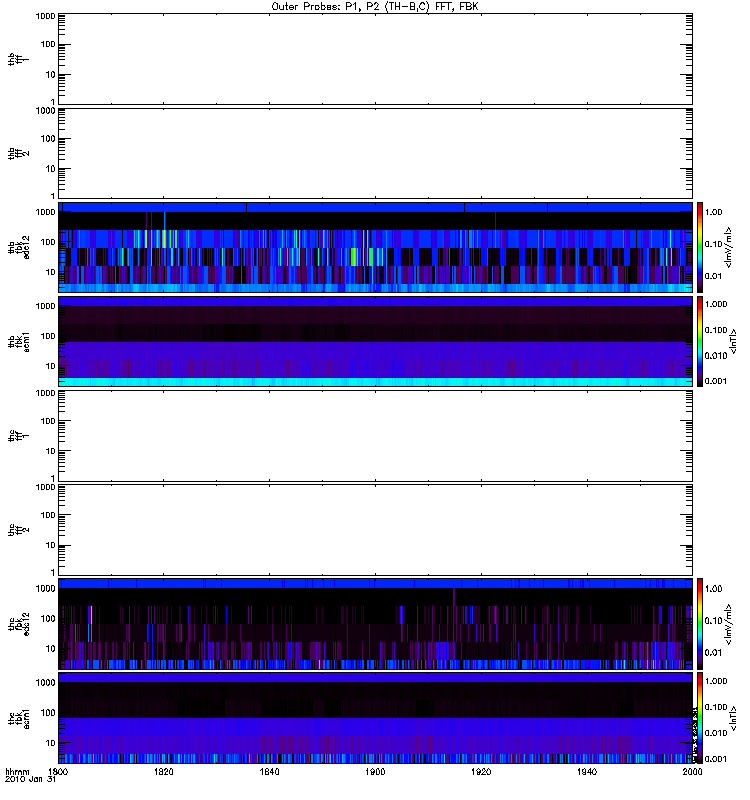The width and height of the screenshot is (750, 800).
Task: Click the "1000" y-axis tick of thb fff 1 panel
Action: coord(45,16)
